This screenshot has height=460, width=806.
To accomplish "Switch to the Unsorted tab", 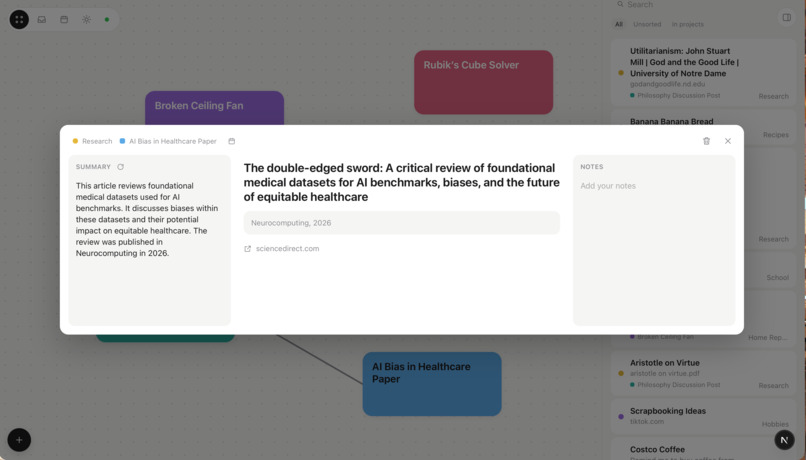I will click(647, 24).
